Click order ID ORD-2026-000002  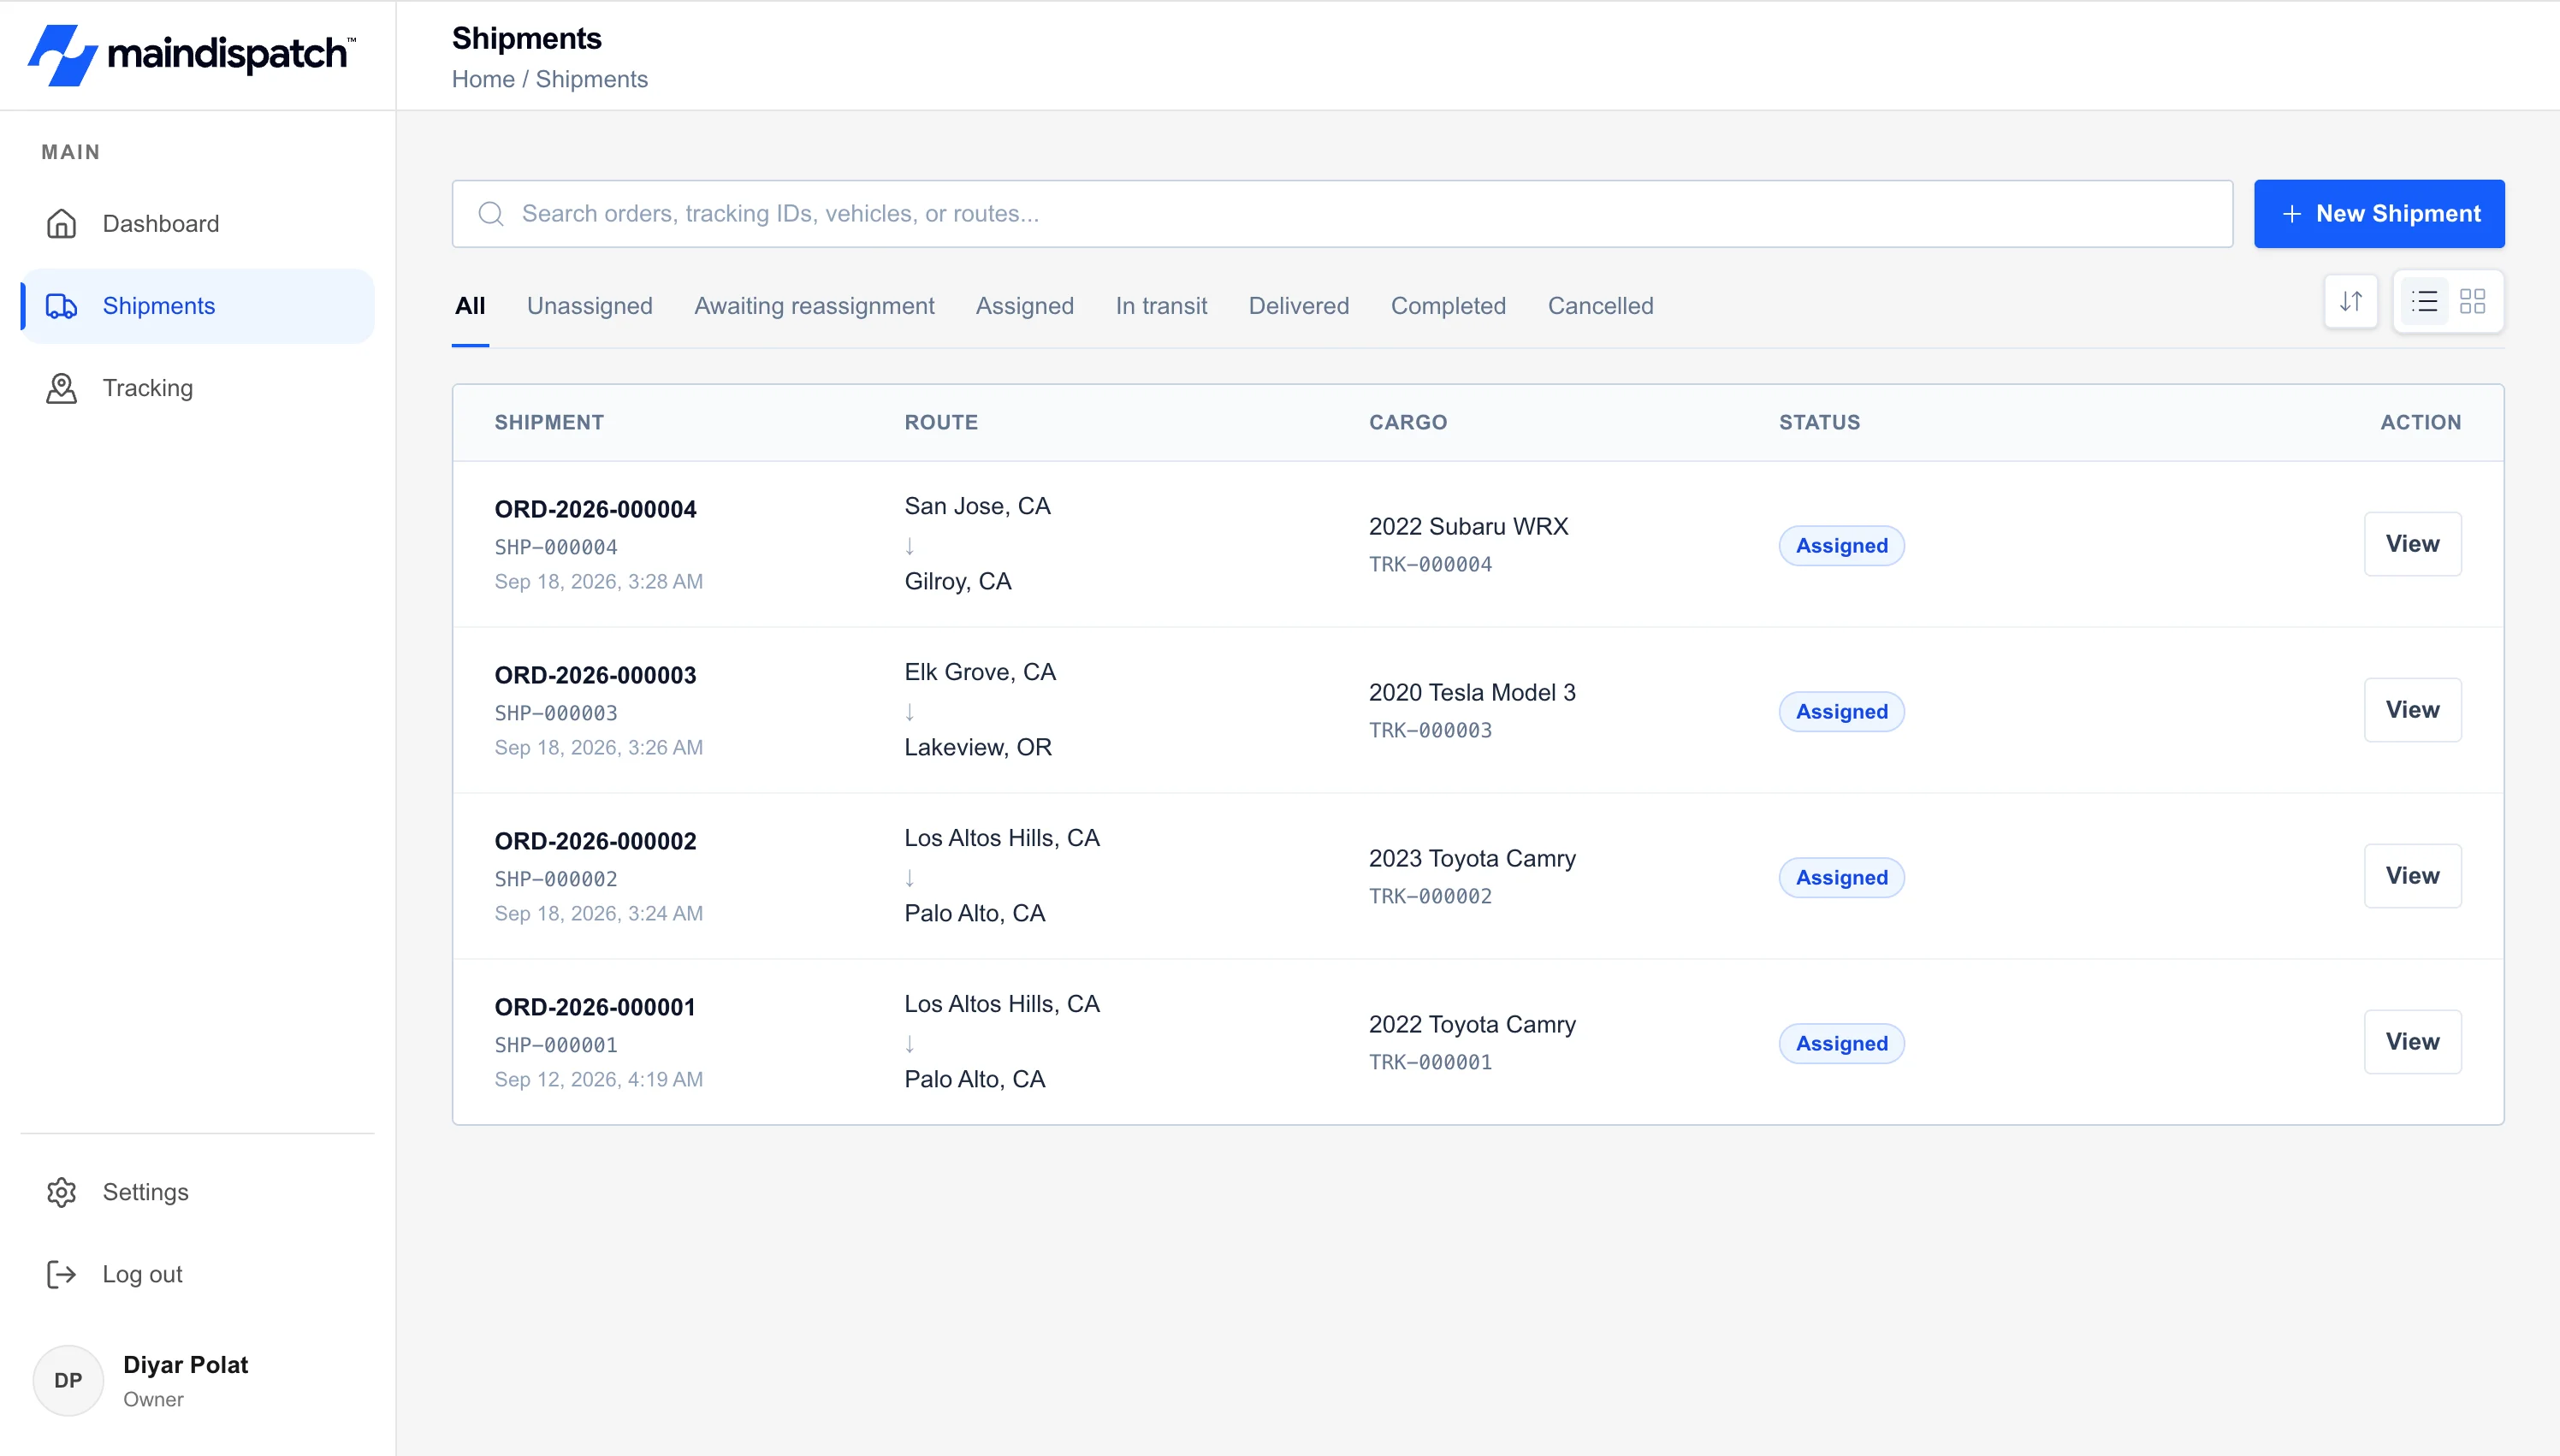595,841
